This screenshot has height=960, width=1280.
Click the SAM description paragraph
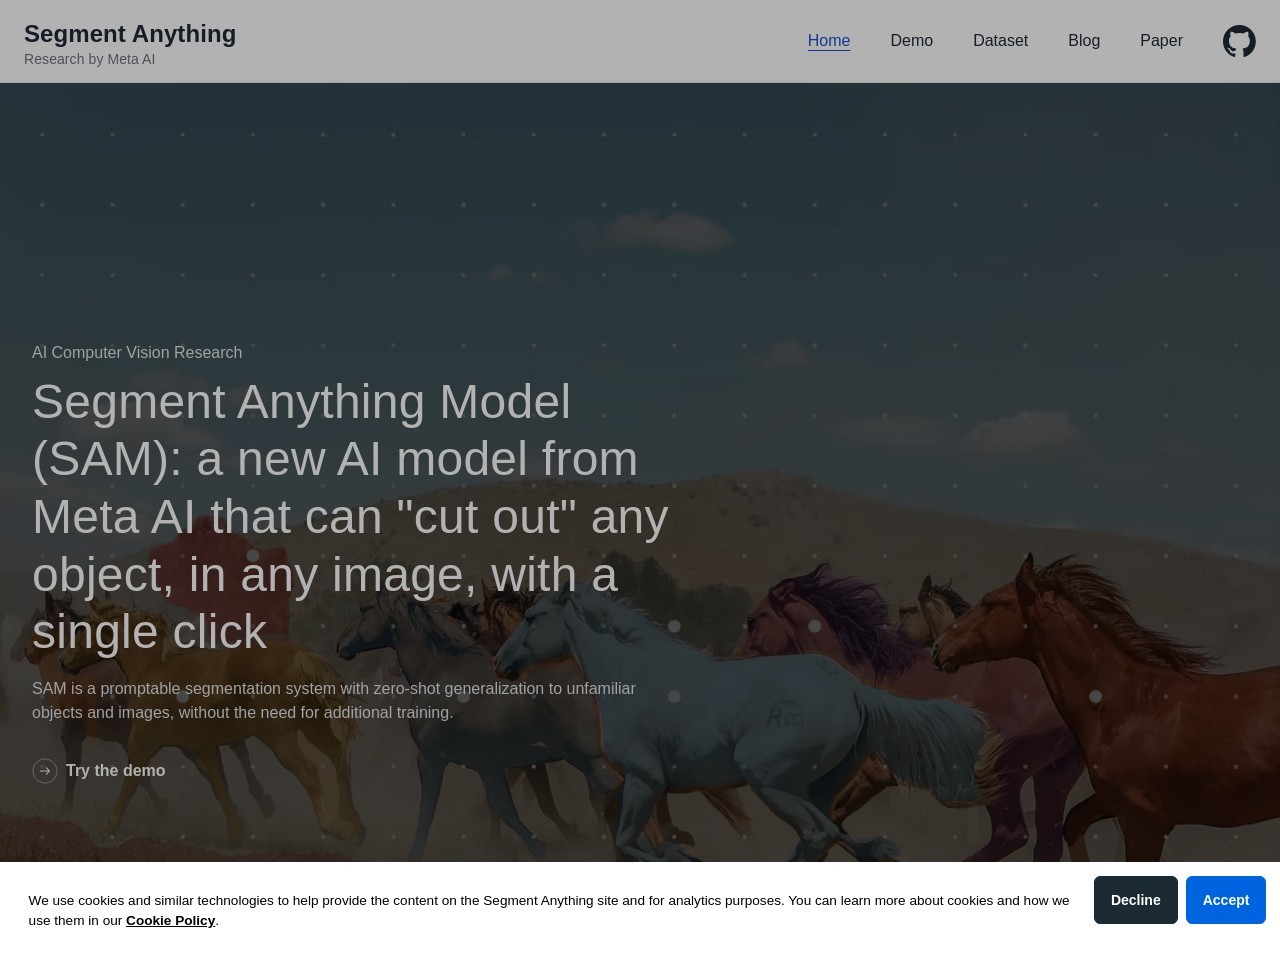click(333, 700)
